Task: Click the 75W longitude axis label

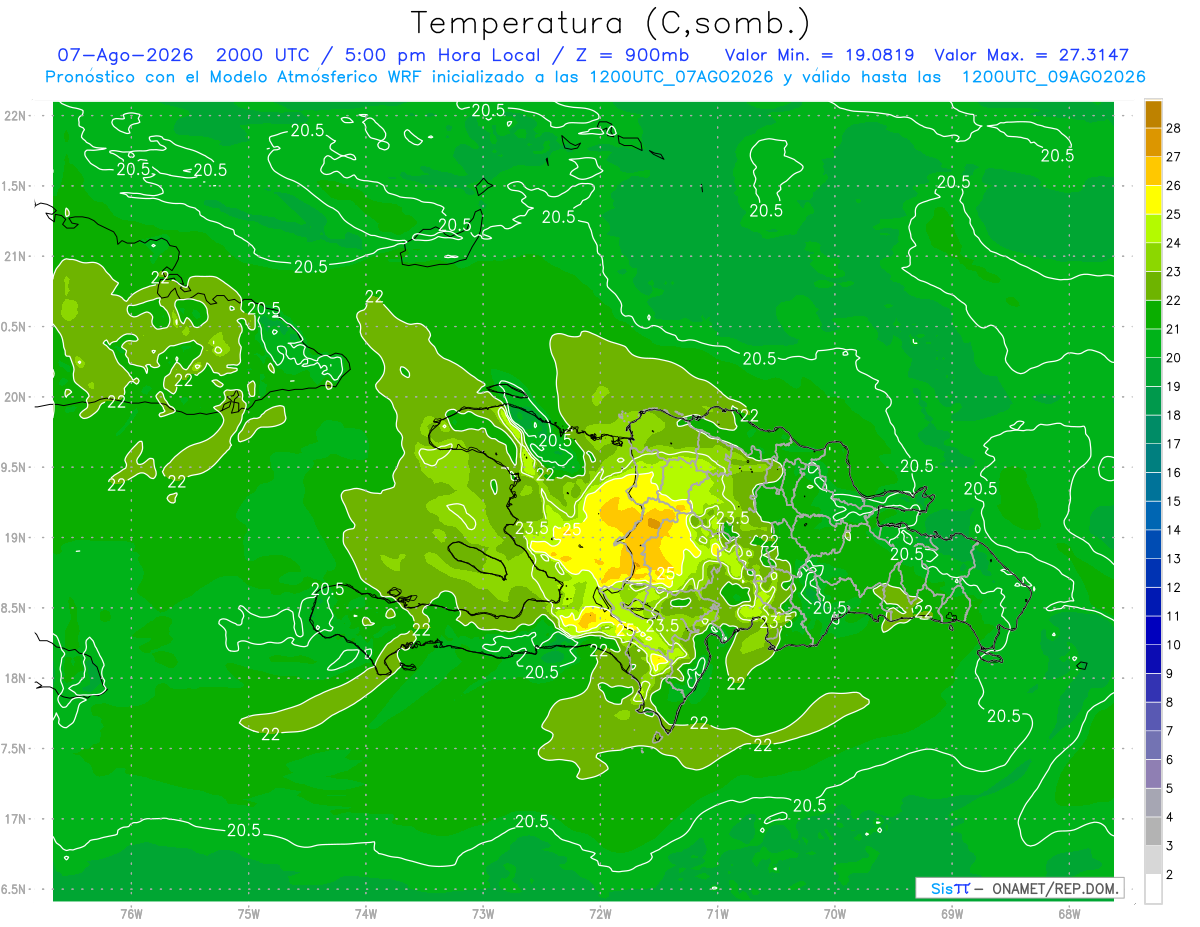Action: coord(248,914)
